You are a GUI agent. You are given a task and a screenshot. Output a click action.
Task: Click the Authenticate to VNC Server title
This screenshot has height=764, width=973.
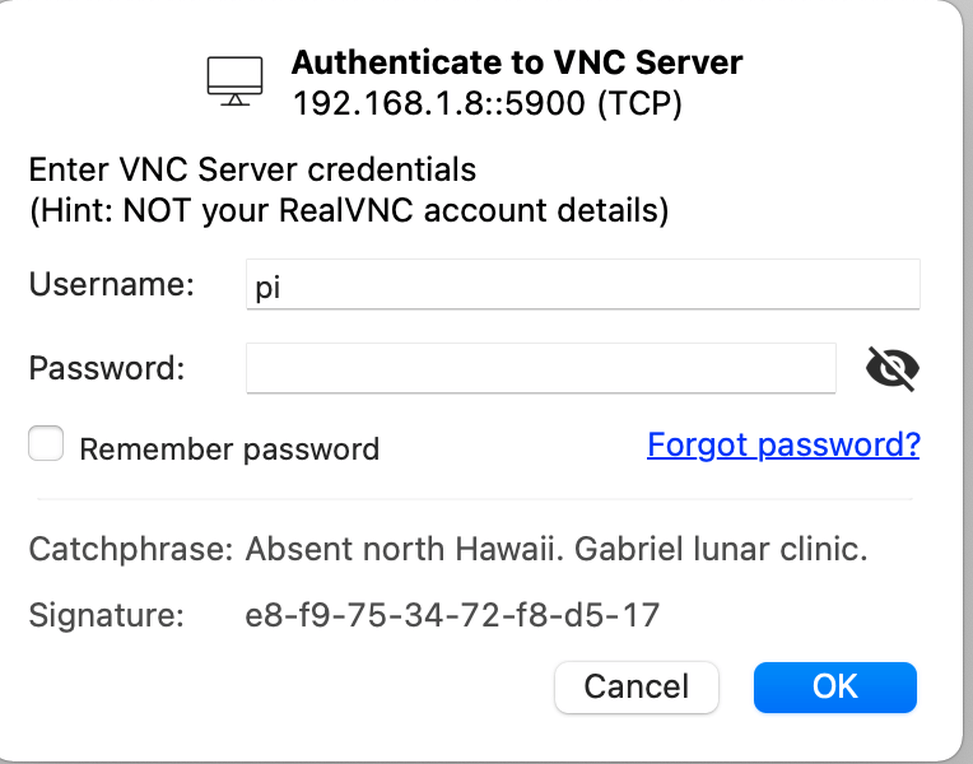pyautogui.click(x=517, y=62)
